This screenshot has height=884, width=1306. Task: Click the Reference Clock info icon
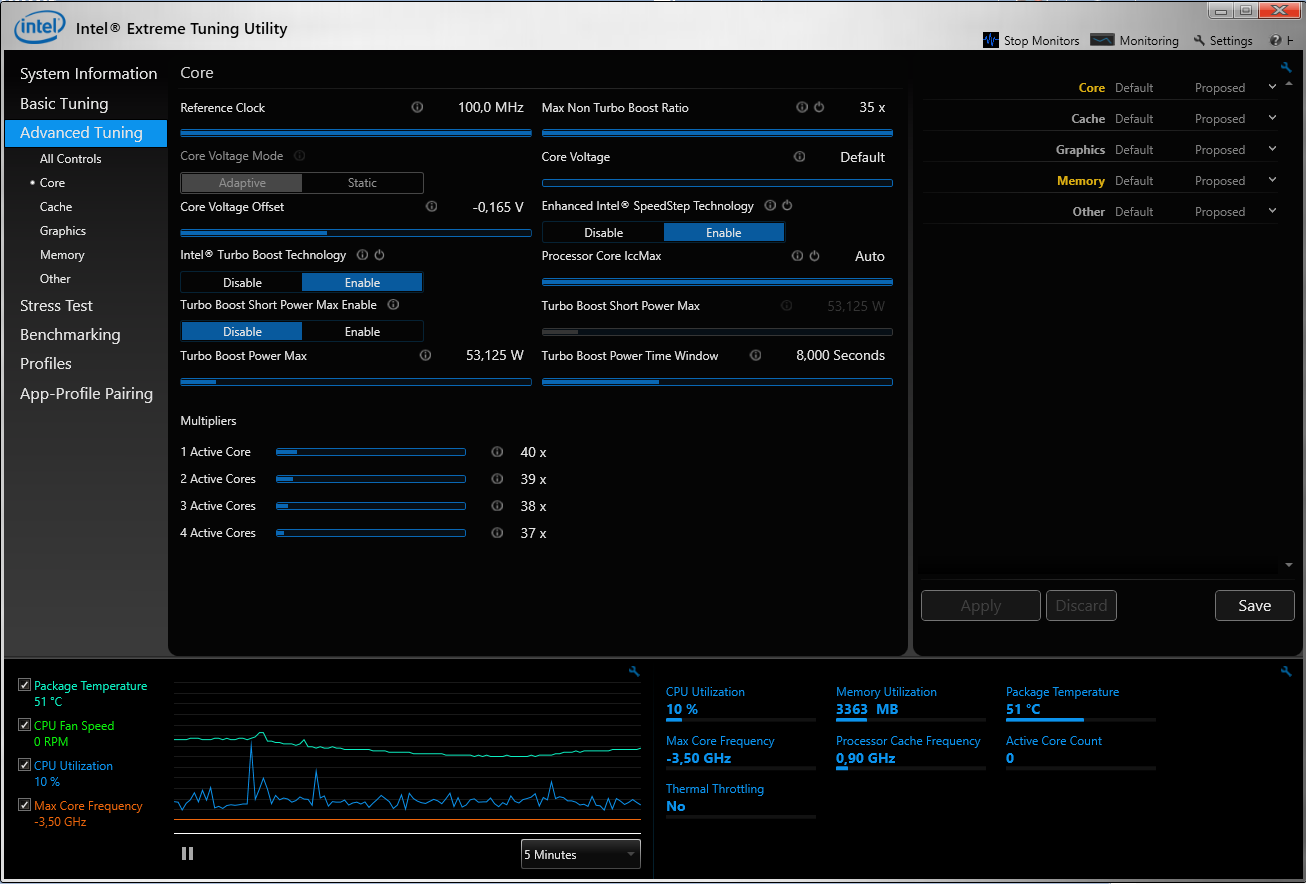coord(417,107)
